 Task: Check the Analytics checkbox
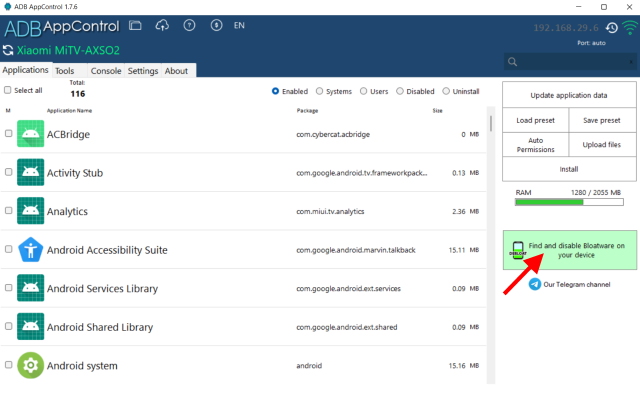click(8, 211)
